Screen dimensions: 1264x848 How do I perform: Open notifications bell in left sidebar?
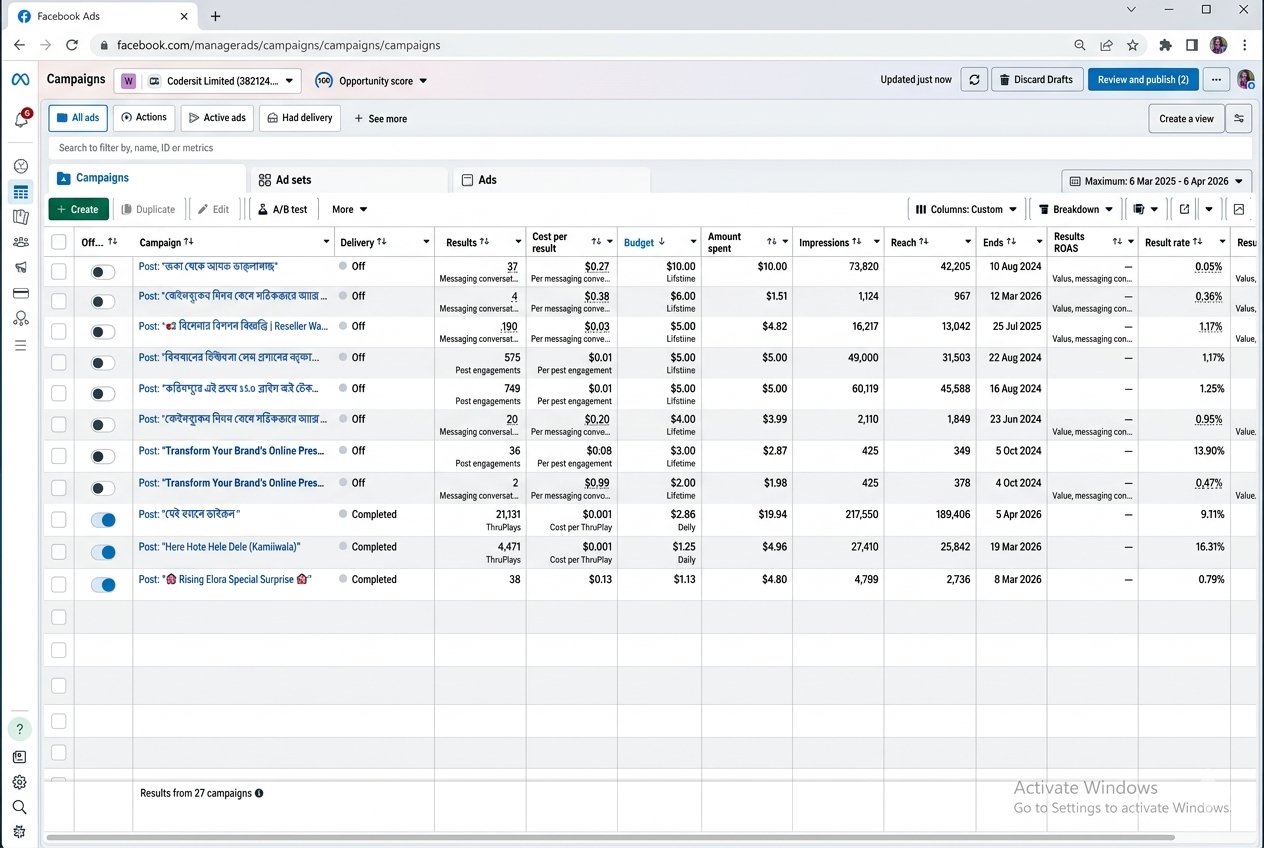20,119
